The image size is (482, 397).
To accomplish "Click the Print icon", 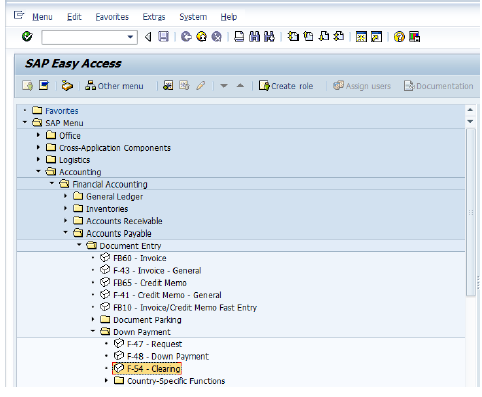I will click(239, 37).
